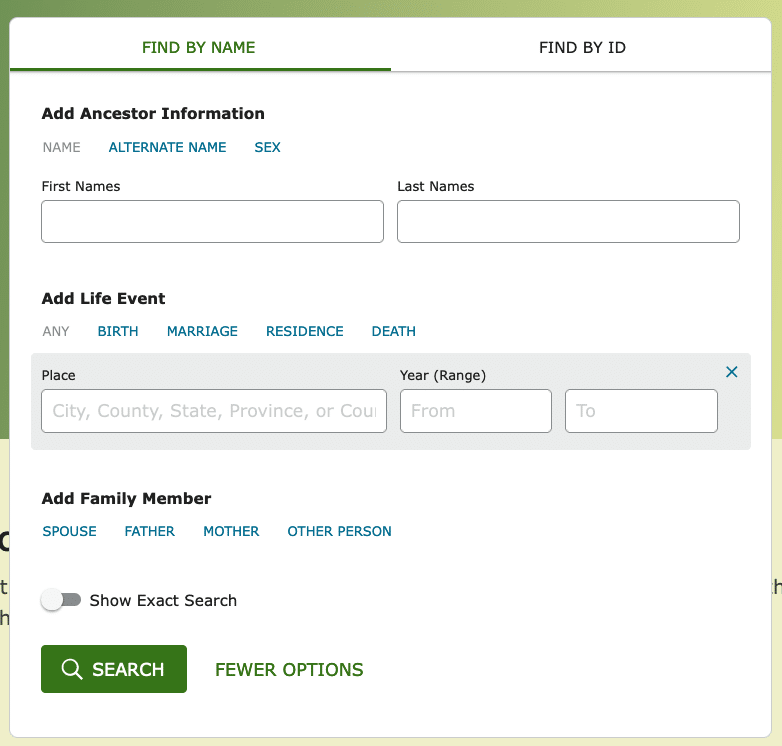Choose the Birth life event
Viewport: 782px width, 746px height.
118,331
